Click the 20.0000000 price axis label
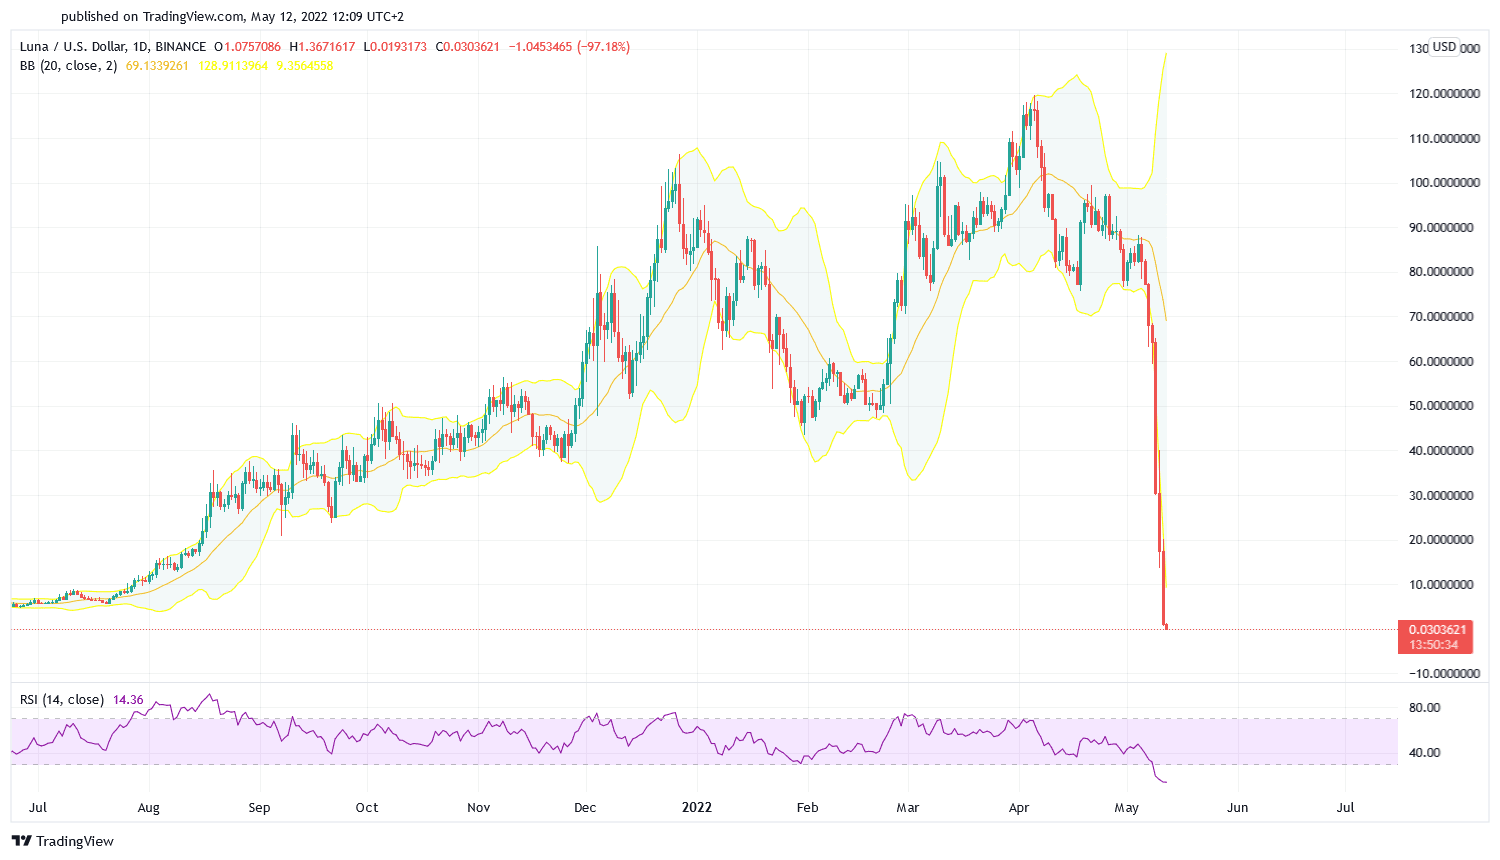Screen dimensions: 1500x860 click(x=1441, y=540)
